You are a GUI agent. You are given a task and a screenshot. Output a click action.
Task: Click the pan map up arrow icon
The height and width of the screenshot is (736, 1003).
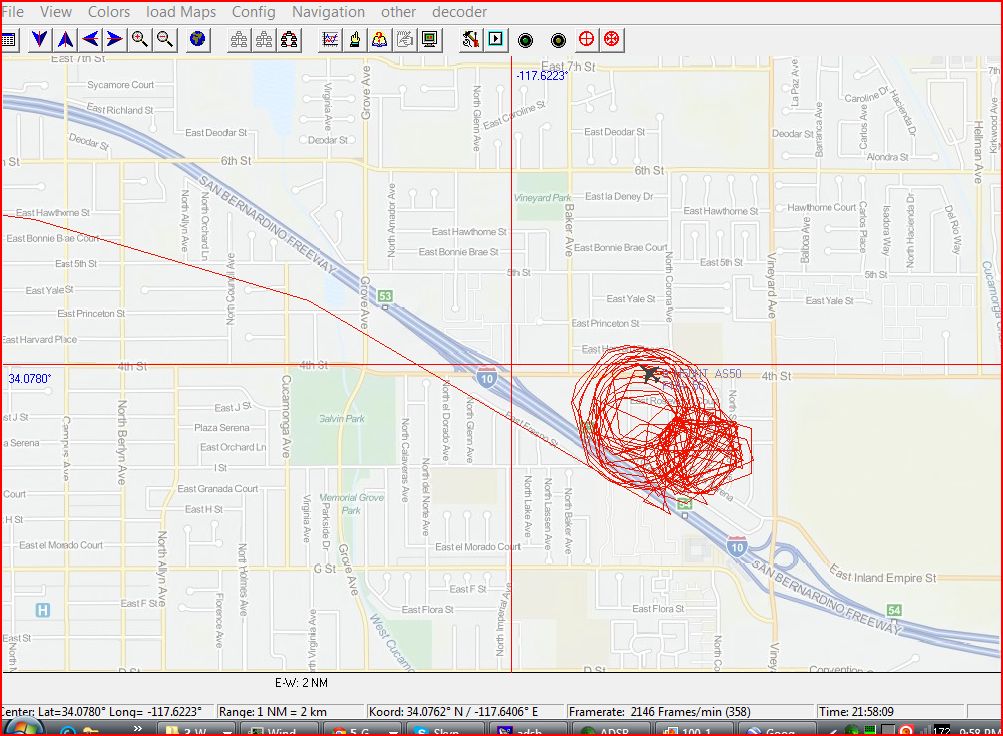tap(65, 39)
